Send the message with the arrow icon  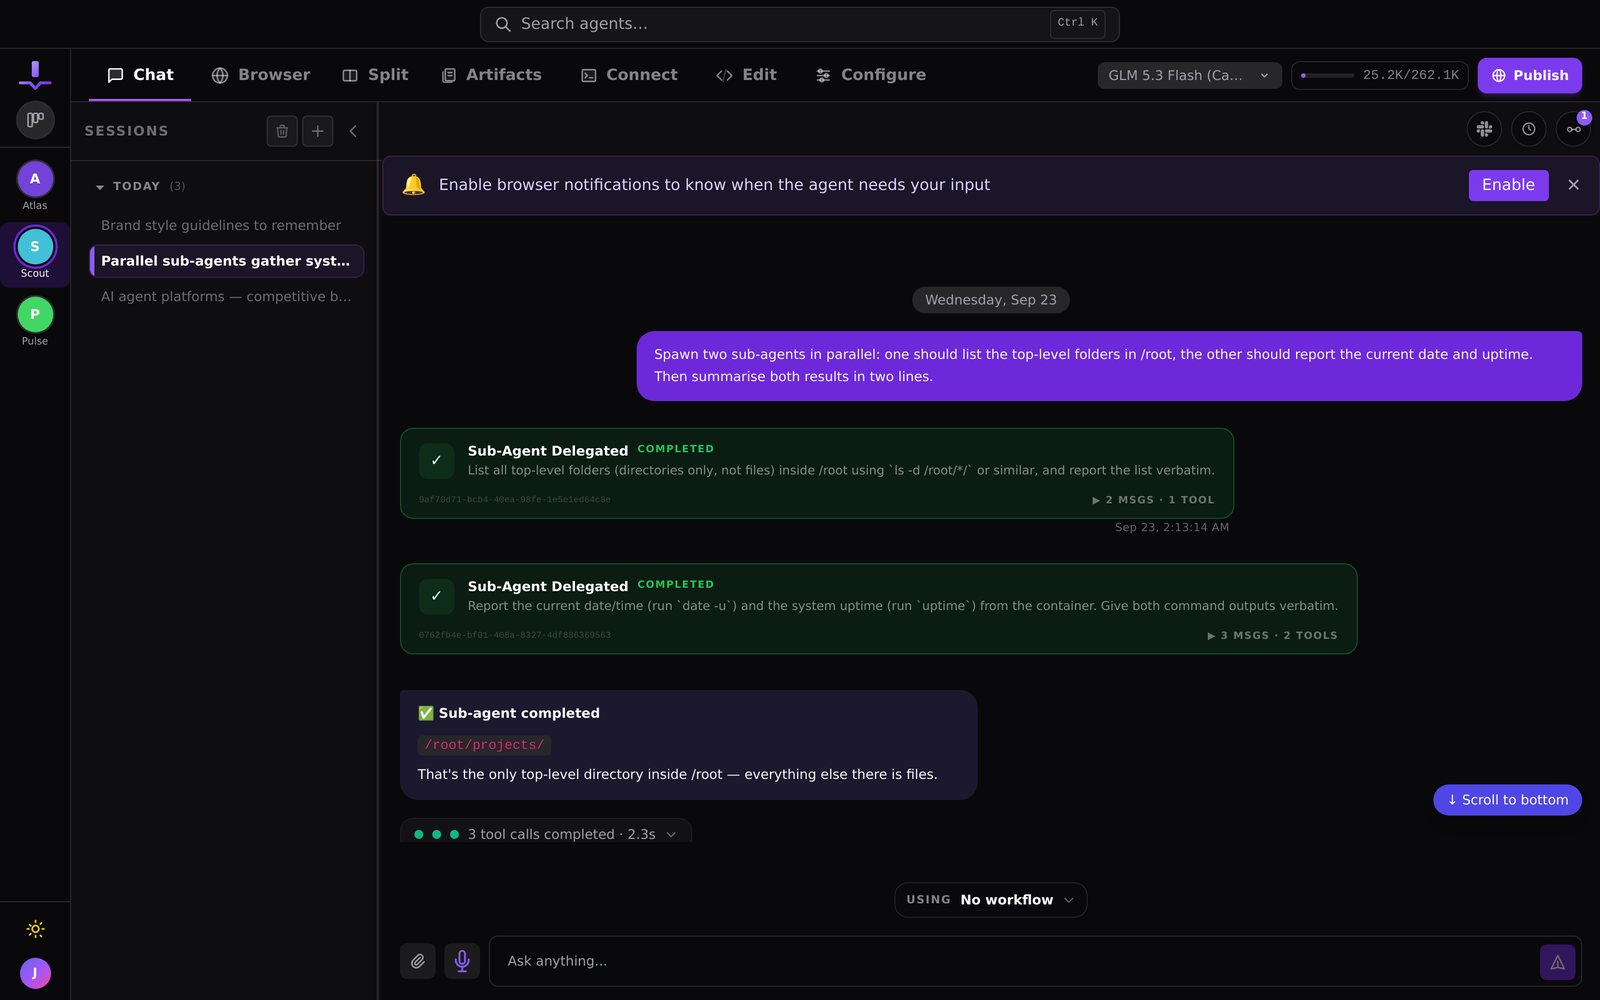click(x=1557, y=962)
